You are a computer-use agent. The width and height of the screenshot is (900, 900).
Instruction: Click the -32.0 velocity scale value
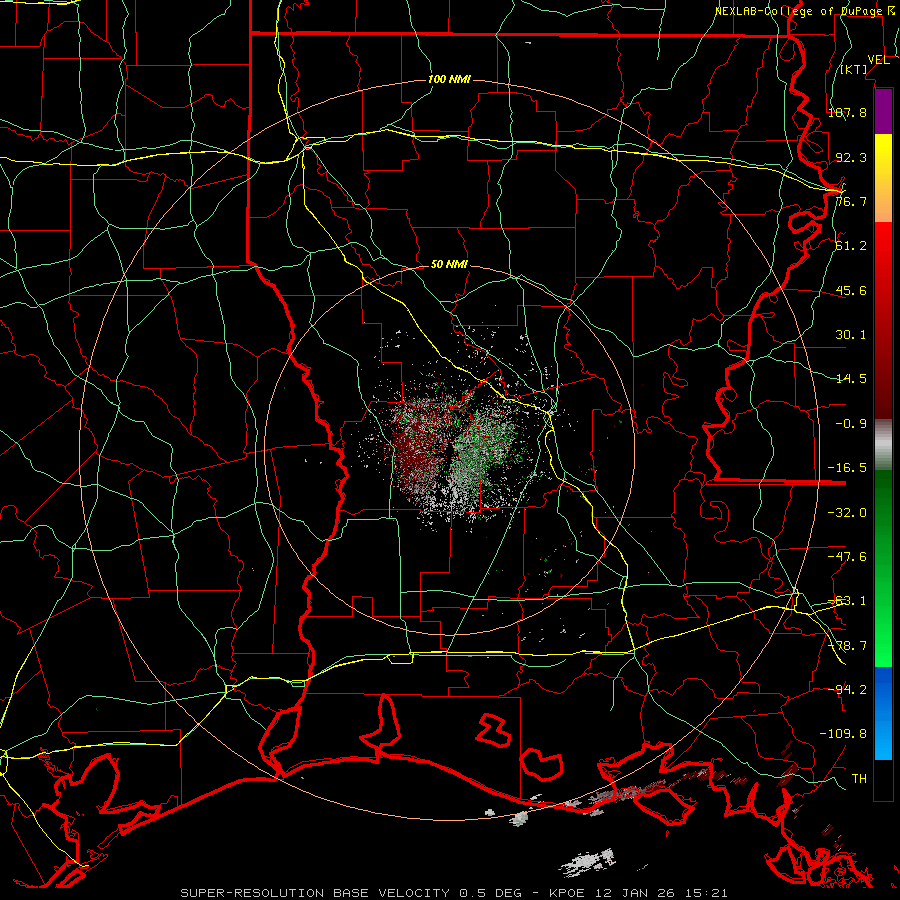847,513
